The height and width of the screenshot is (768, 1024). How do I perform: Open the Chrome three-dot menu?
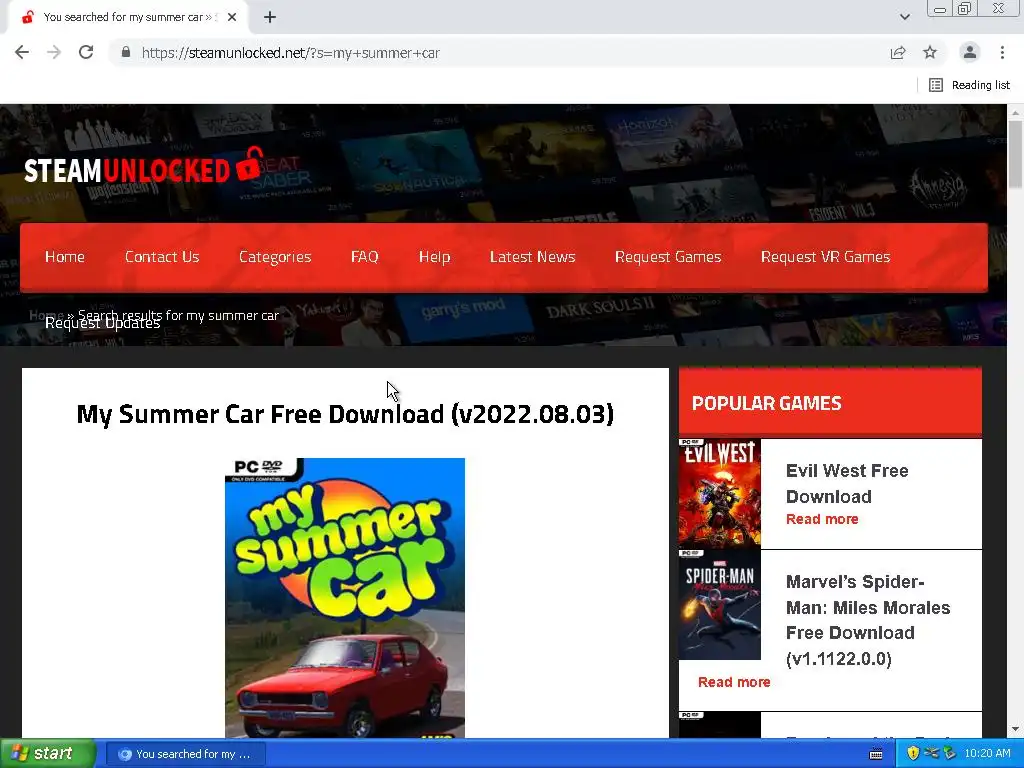tap(1002, 52)
